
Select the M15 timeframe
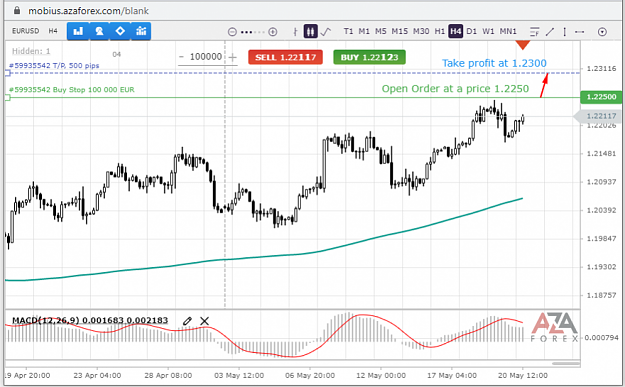point(399,31)
